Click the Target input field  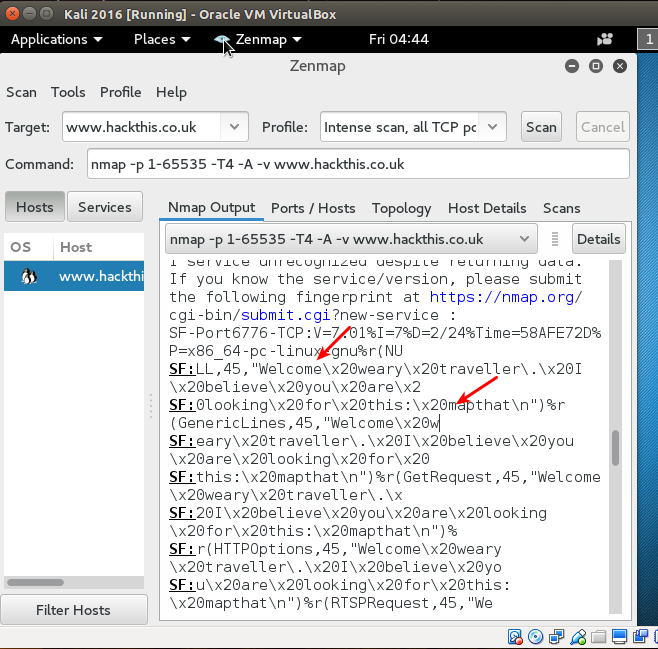click(143, 127)
